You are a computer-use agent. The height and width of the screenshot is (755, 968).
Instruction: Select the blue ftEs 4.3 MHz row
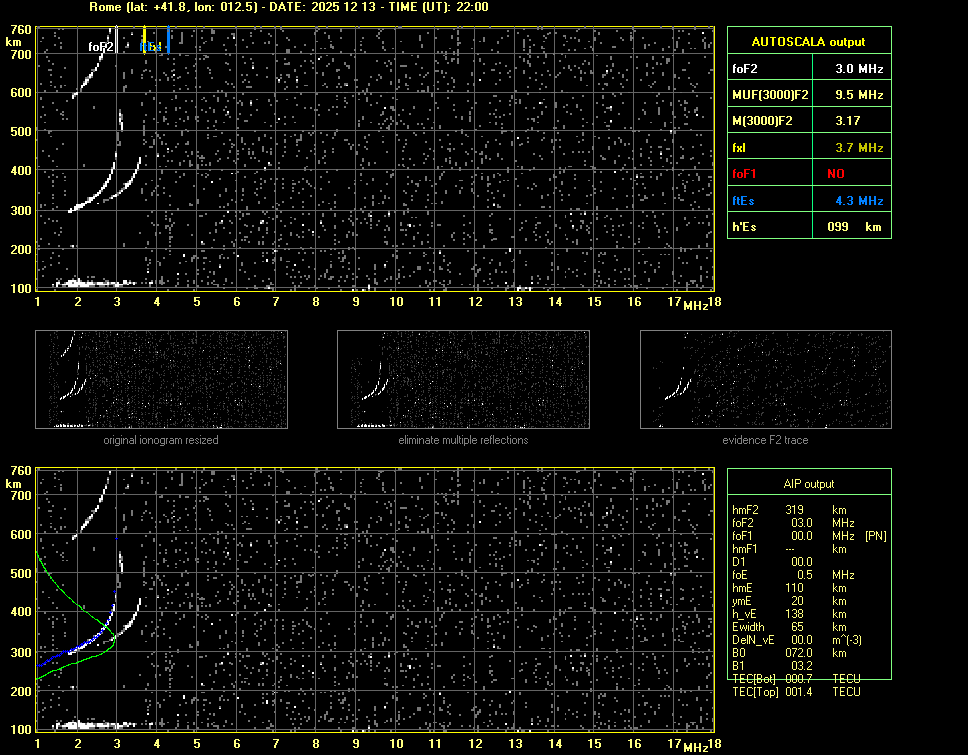[x=808, y=200]
